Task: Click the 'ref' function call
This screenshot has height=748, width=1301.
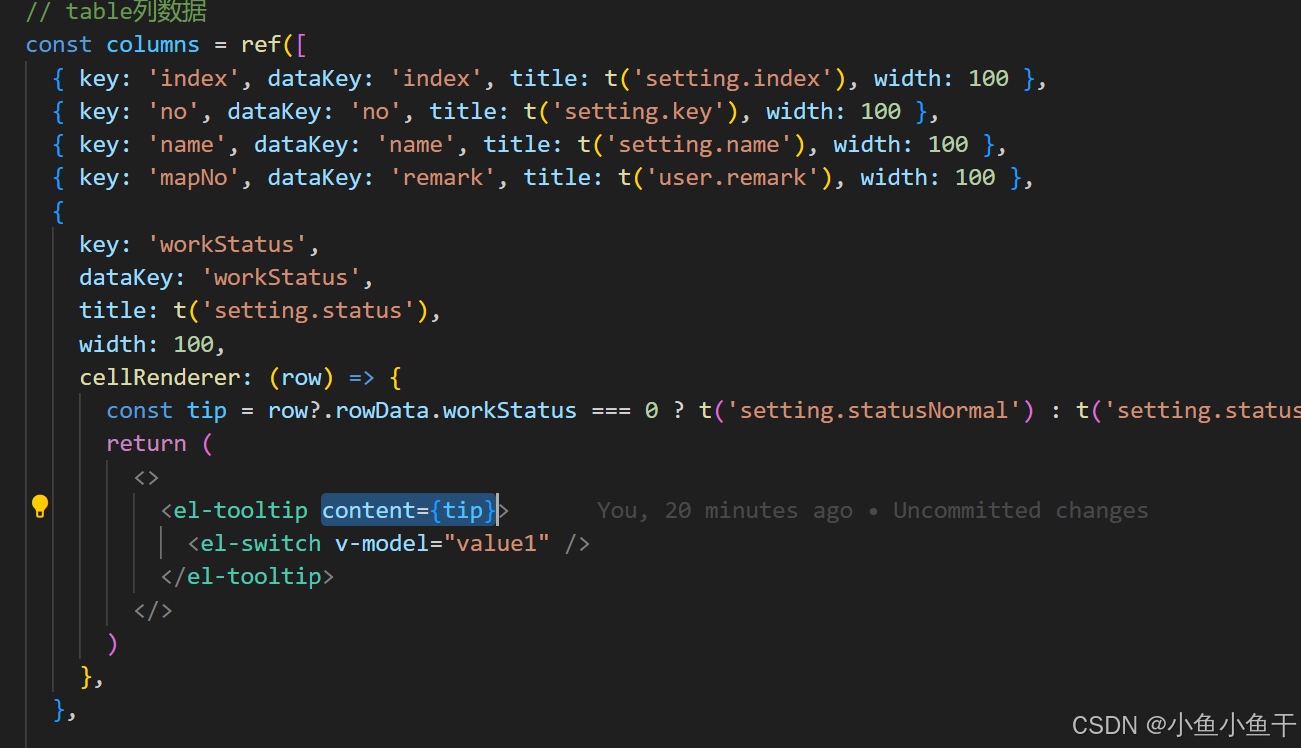Action: pos(261,45)
